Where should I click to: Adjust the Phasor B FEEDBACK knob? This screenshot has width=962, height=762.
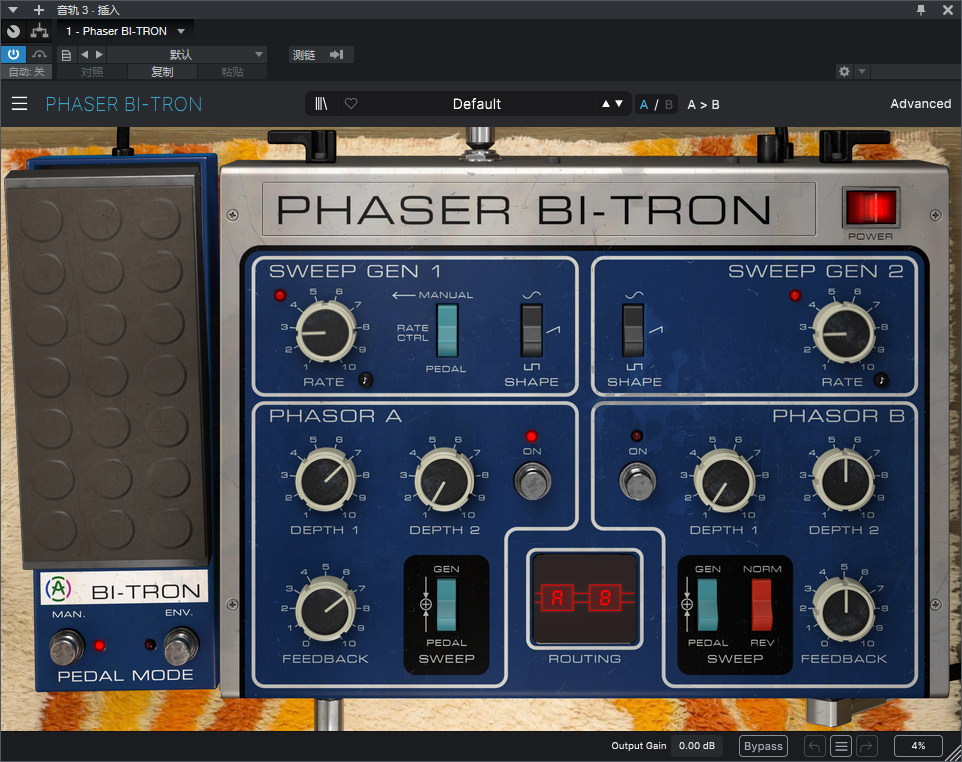pos(845,609)
